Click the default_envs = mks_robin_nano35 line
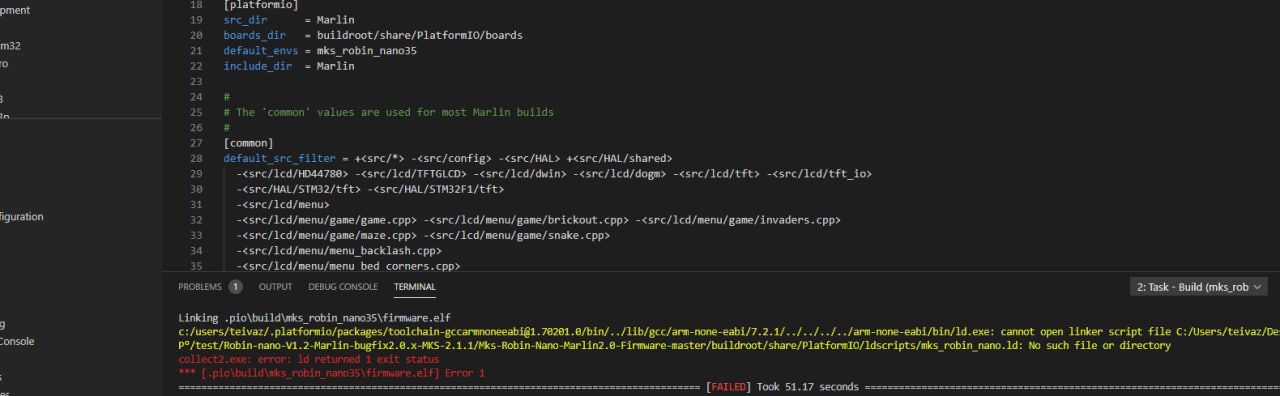 (320, 50)
